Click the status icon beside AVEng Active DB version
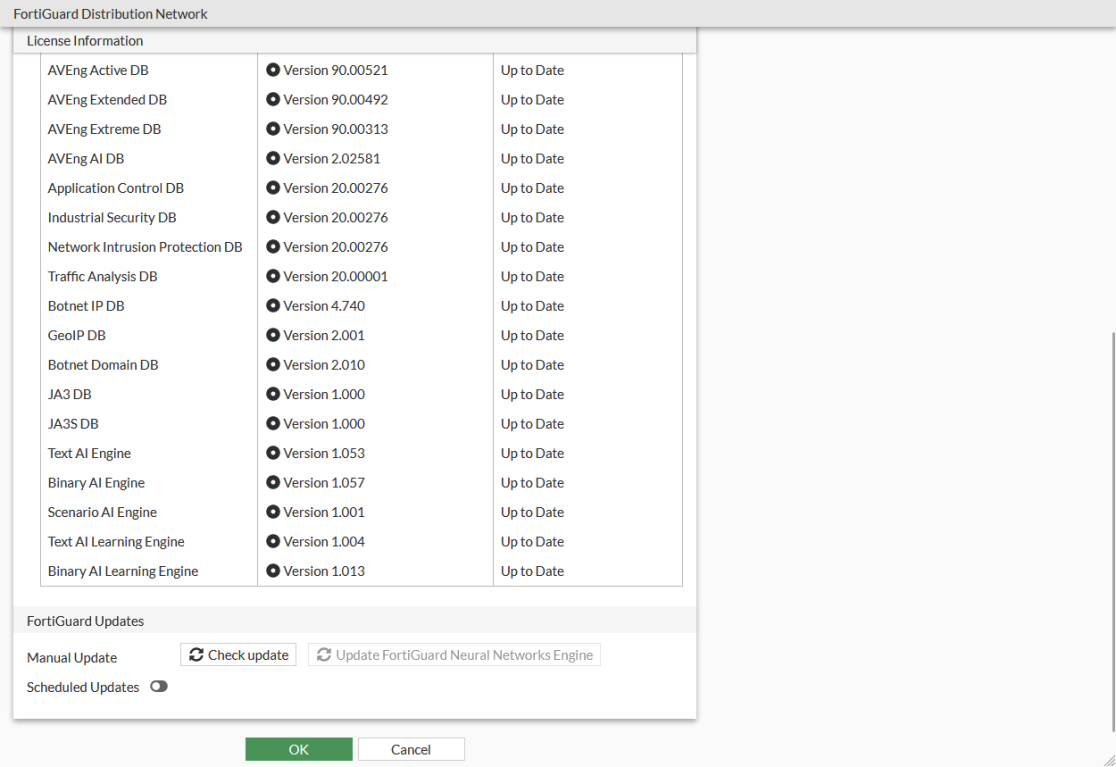Viewport: 1116px width, 767px height. [x=273, y=70]
